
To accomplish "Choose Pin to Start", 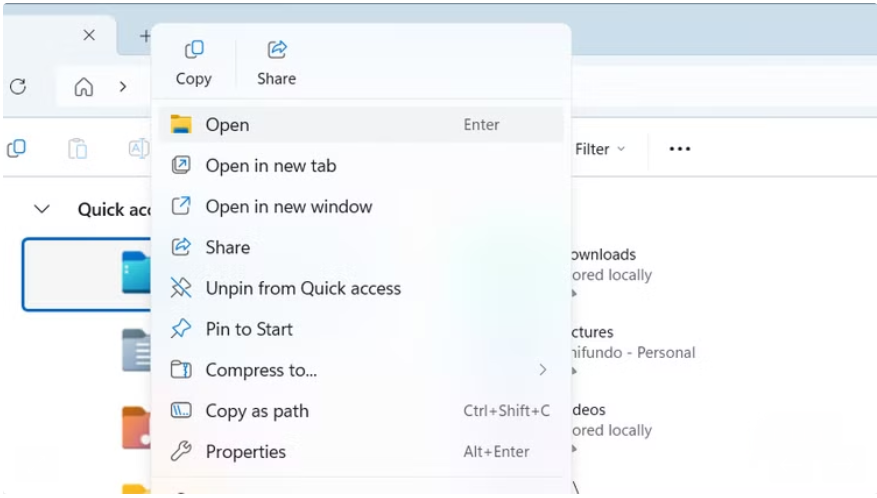I will click(361, 329).
